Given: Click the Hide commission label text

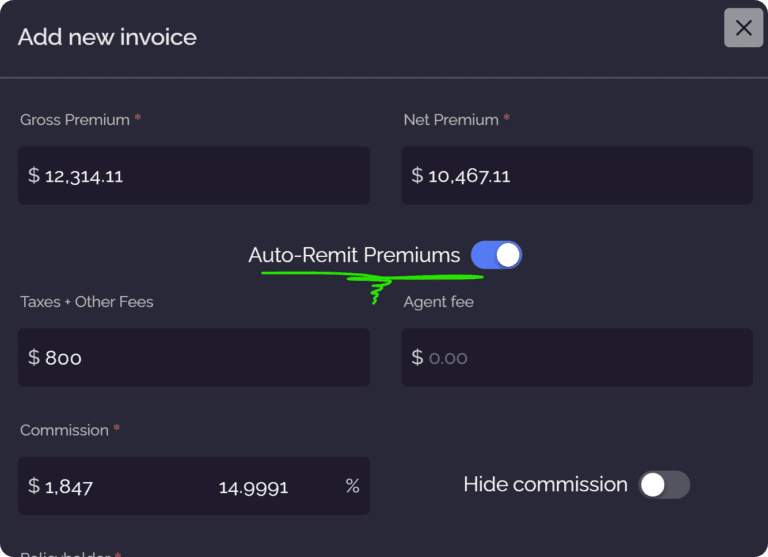Looking at the screenshot, I should tap(545, 484).
